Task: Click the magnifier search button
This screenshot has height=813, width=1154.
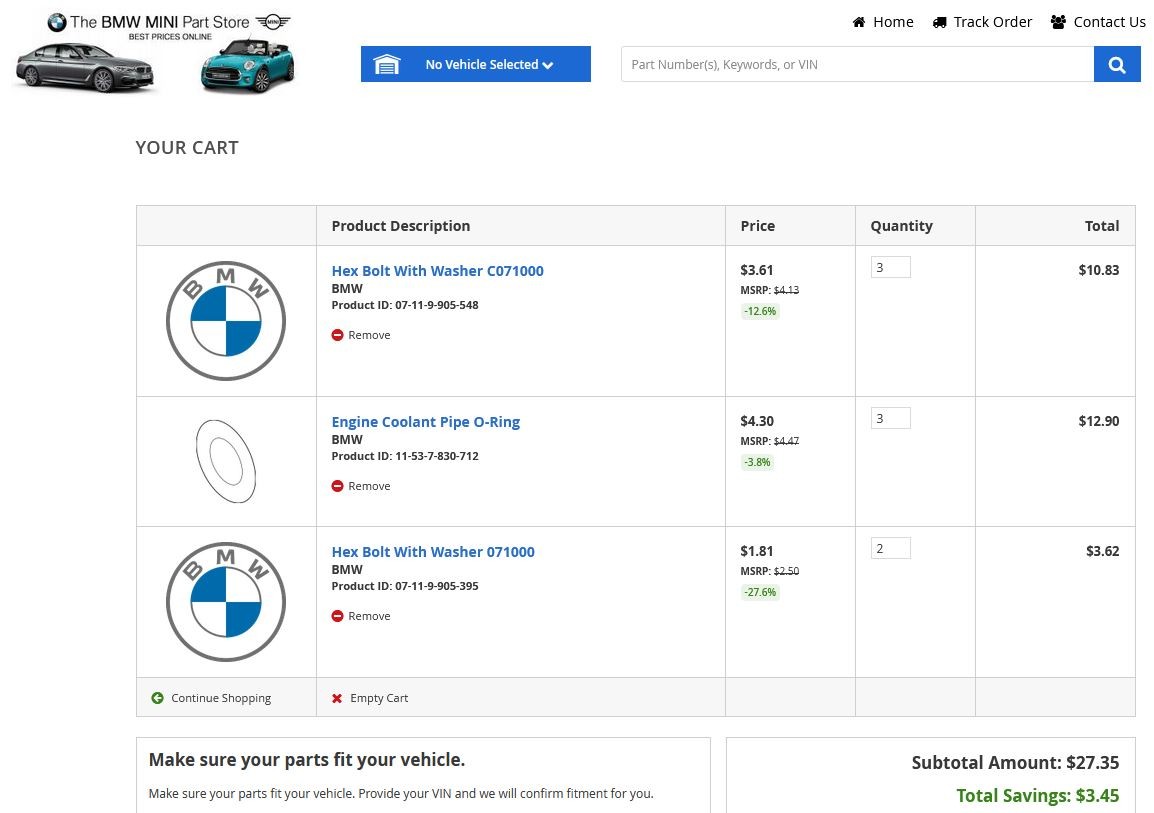Action: (x=1117, y=65)
